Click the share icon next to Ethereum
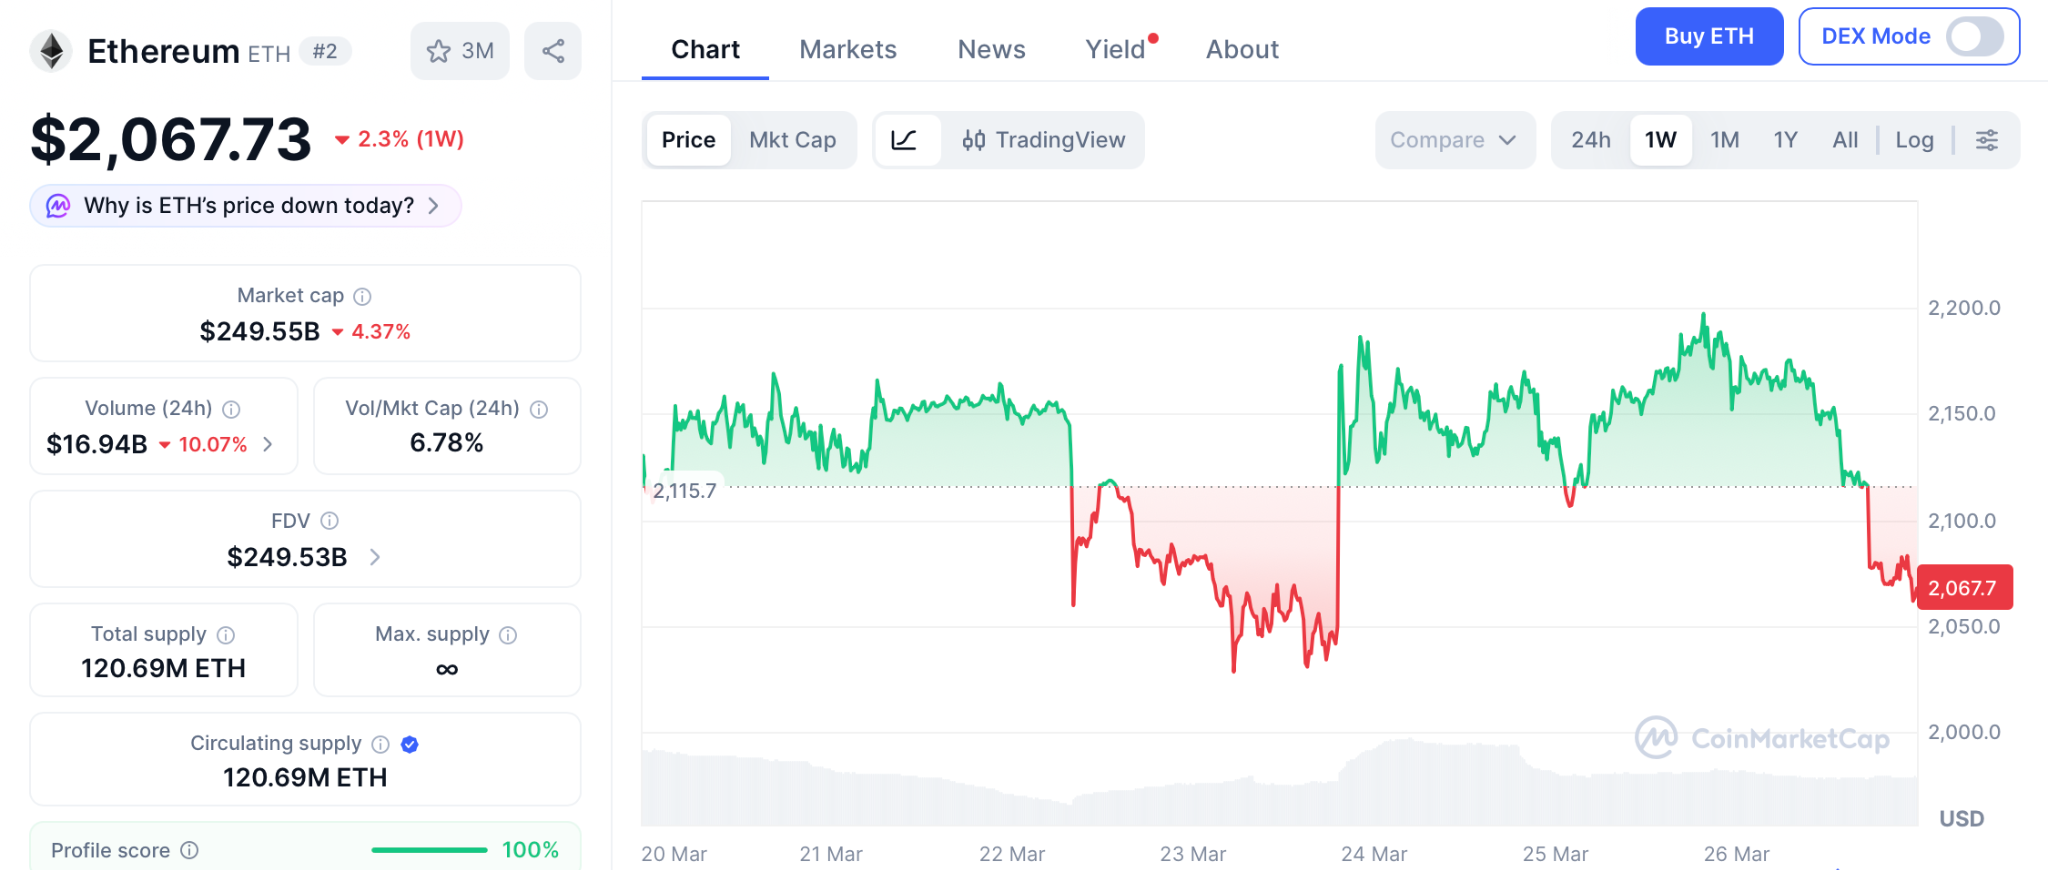2048x870 pixels. coord(553,51)
